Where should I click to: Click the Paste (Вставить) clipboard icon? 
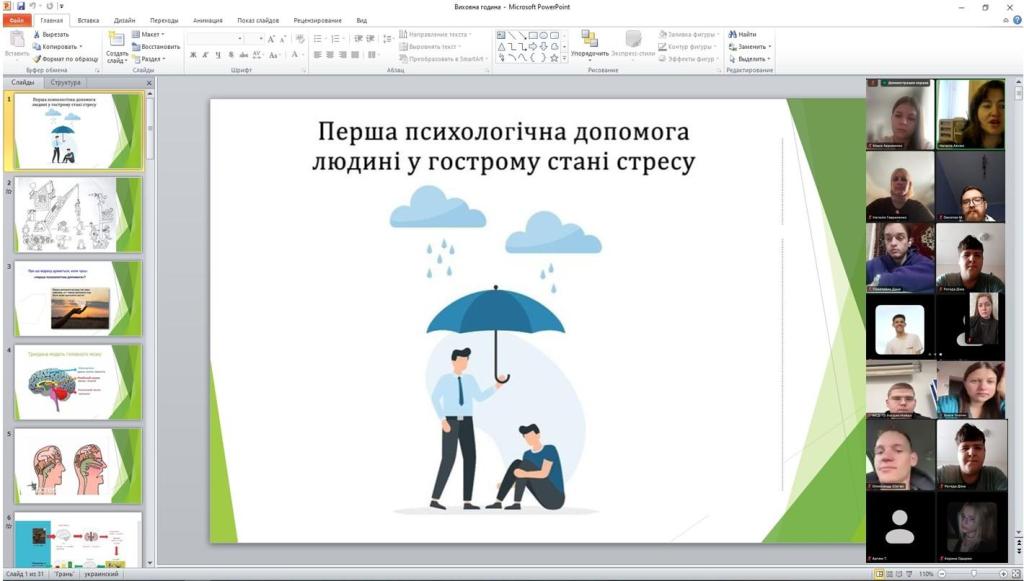tap(16, 40)
